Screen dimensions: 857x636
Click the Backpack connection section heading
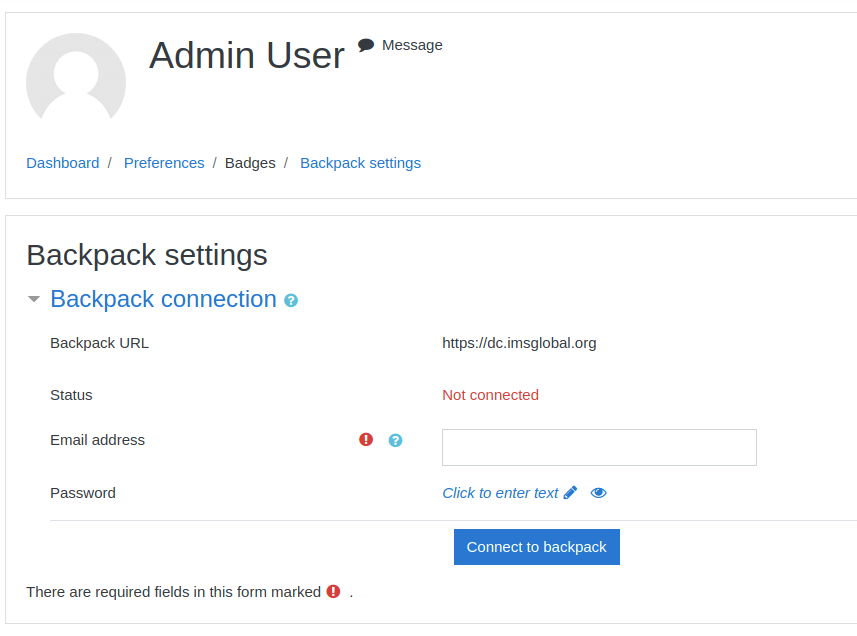[163, 299]
